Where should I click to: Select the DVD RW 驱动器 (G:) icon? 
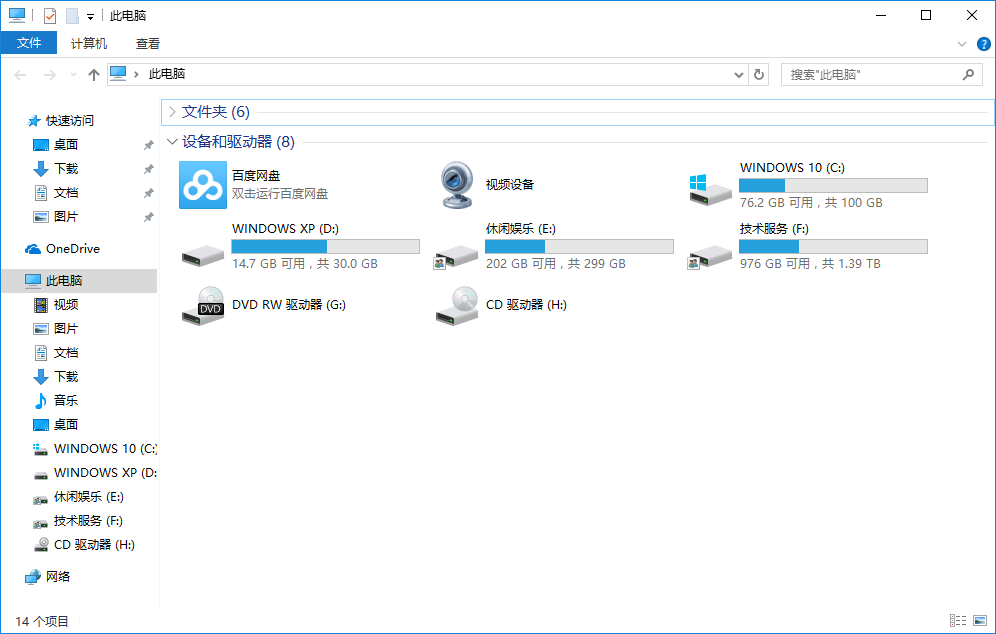(x=203, y=305)
